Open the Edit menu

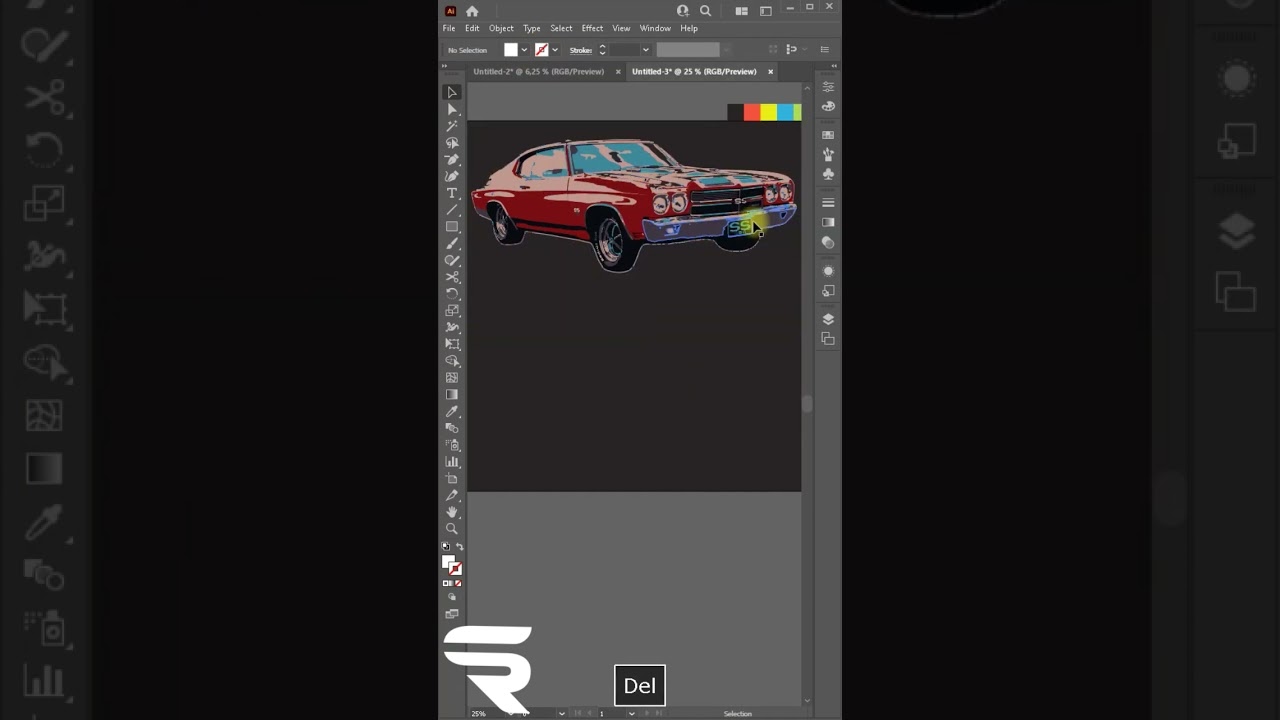click(x=472, y=28)
